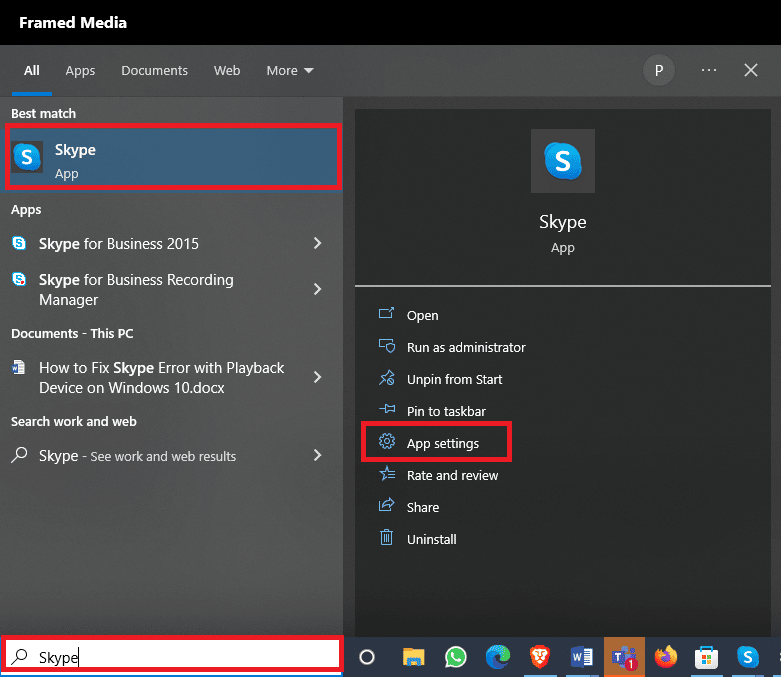Open the More dropdown
This screenshot has height=677, width=781.
point(290,71)
